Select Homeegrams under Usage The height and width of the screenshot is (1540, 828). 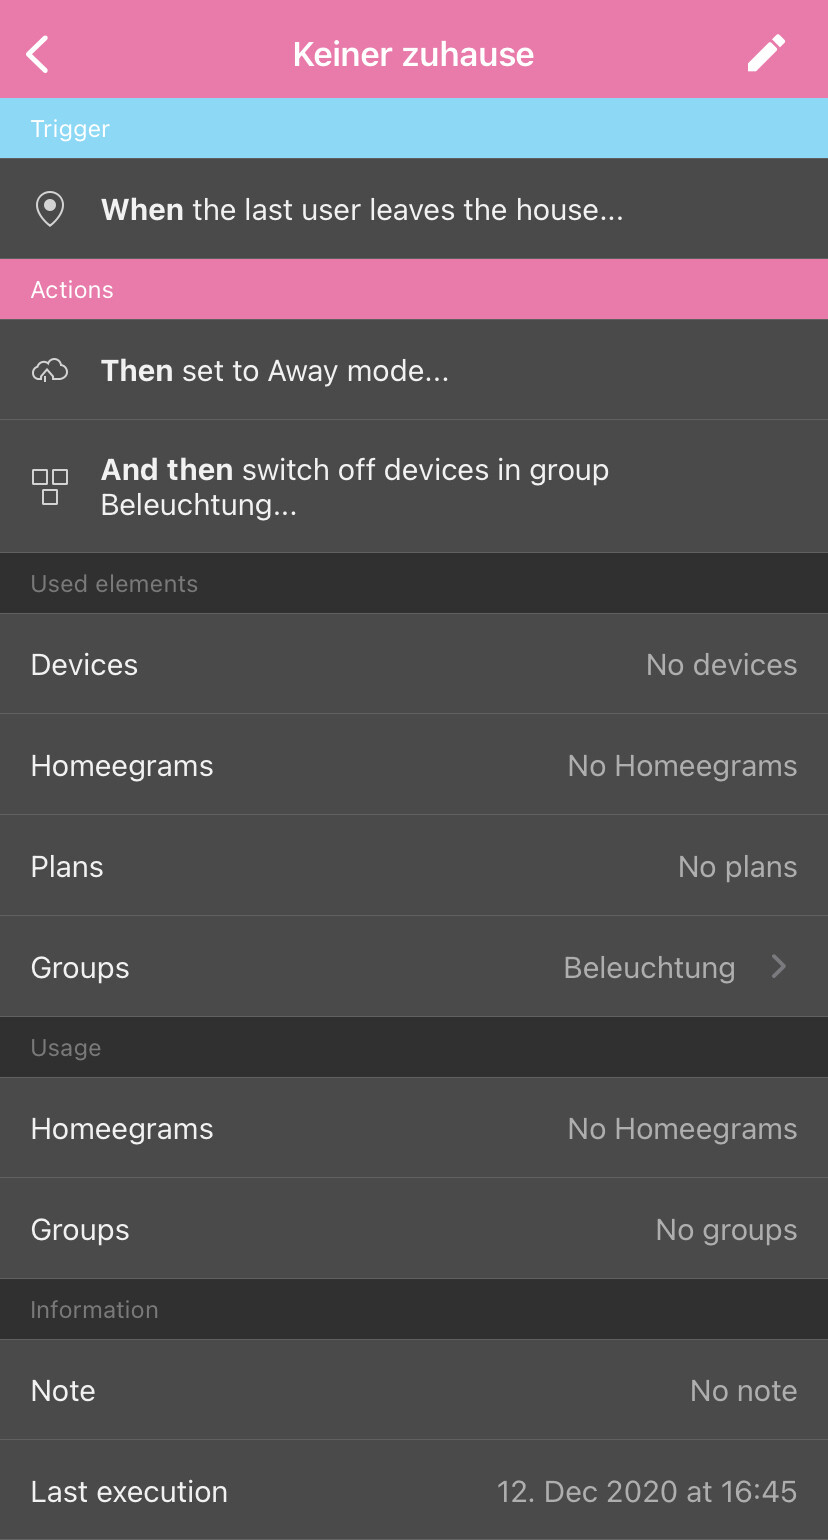click(414, 1128)
